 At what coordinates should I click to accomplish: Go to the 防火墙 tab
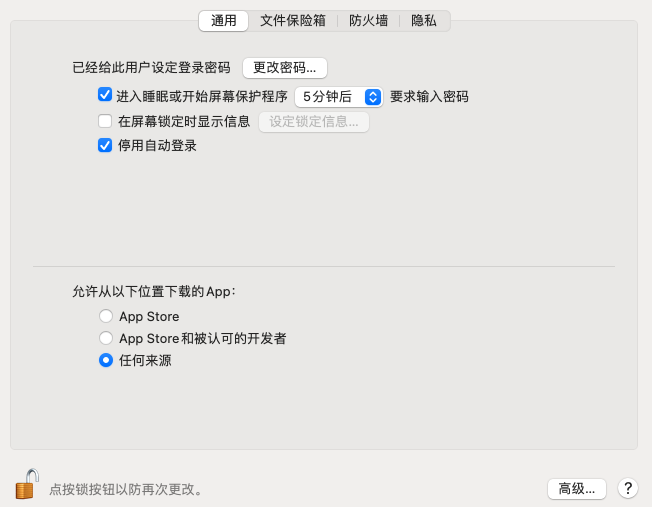coord(368,20)
